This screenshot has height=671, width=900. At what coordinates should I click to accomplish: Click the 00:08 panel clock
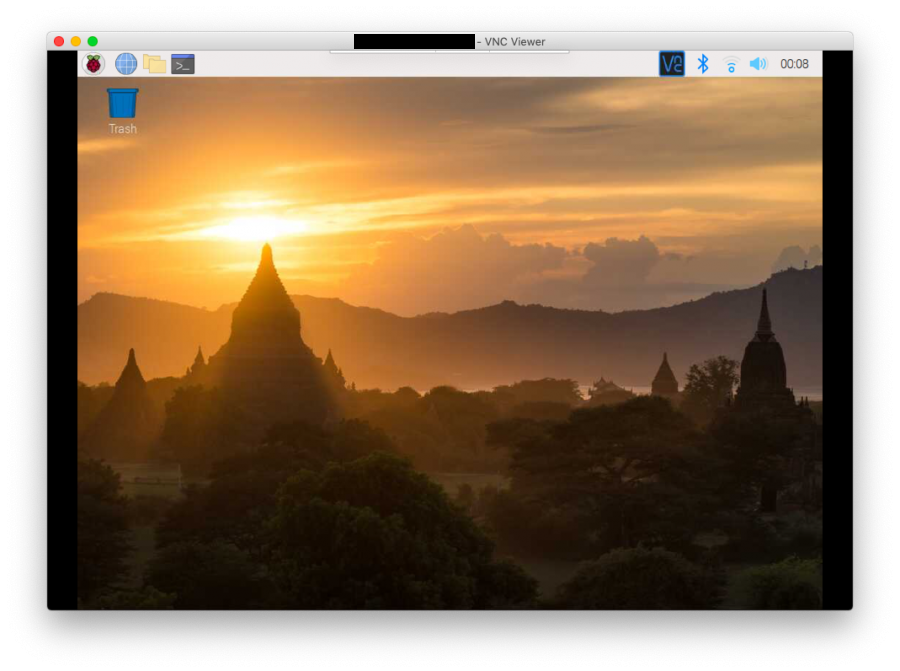[794, 64]
